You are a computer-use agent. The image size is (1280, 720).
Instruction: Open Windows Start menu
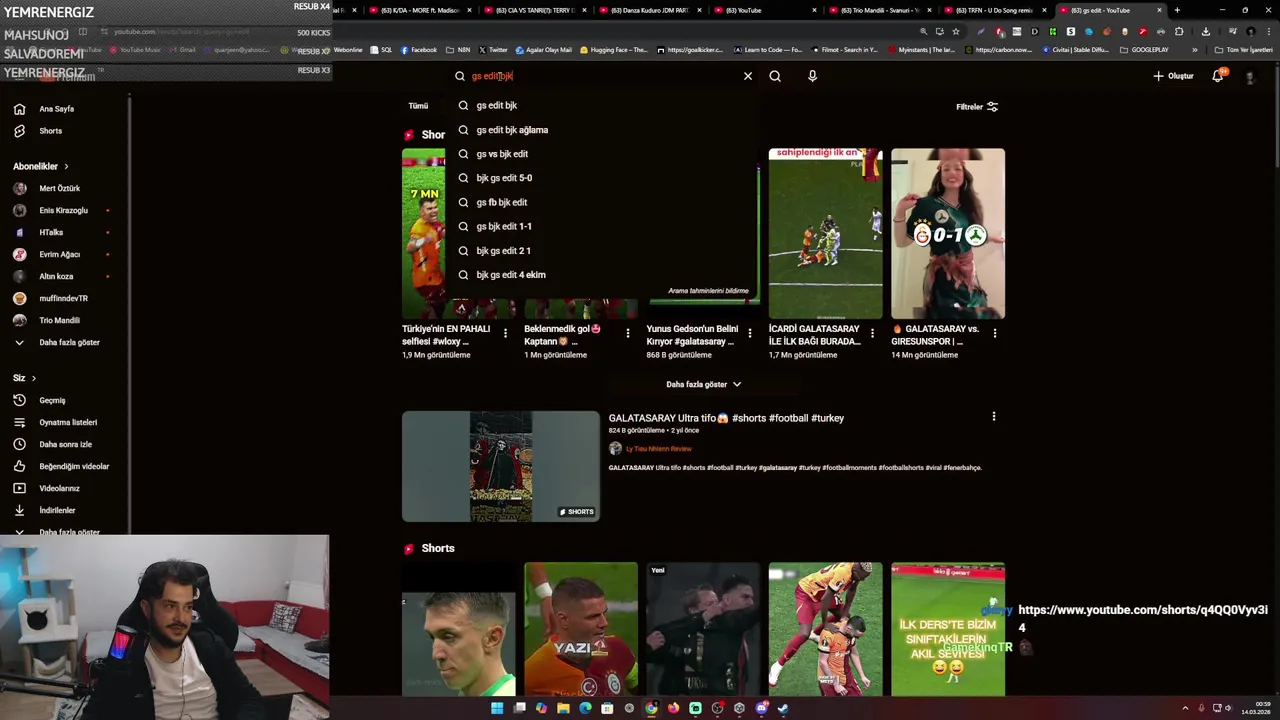click(x=497, y=708)
